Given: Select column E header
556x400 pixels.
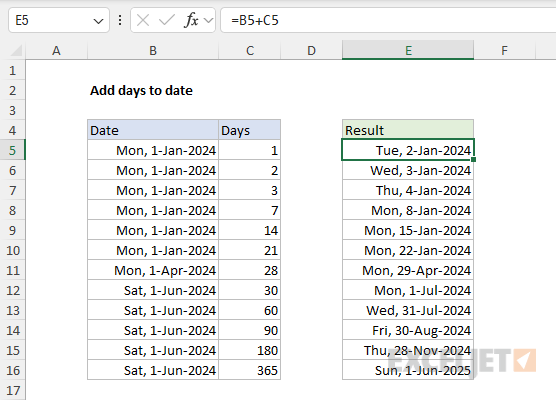Looking at the screenshot, I should pos(408,51).
